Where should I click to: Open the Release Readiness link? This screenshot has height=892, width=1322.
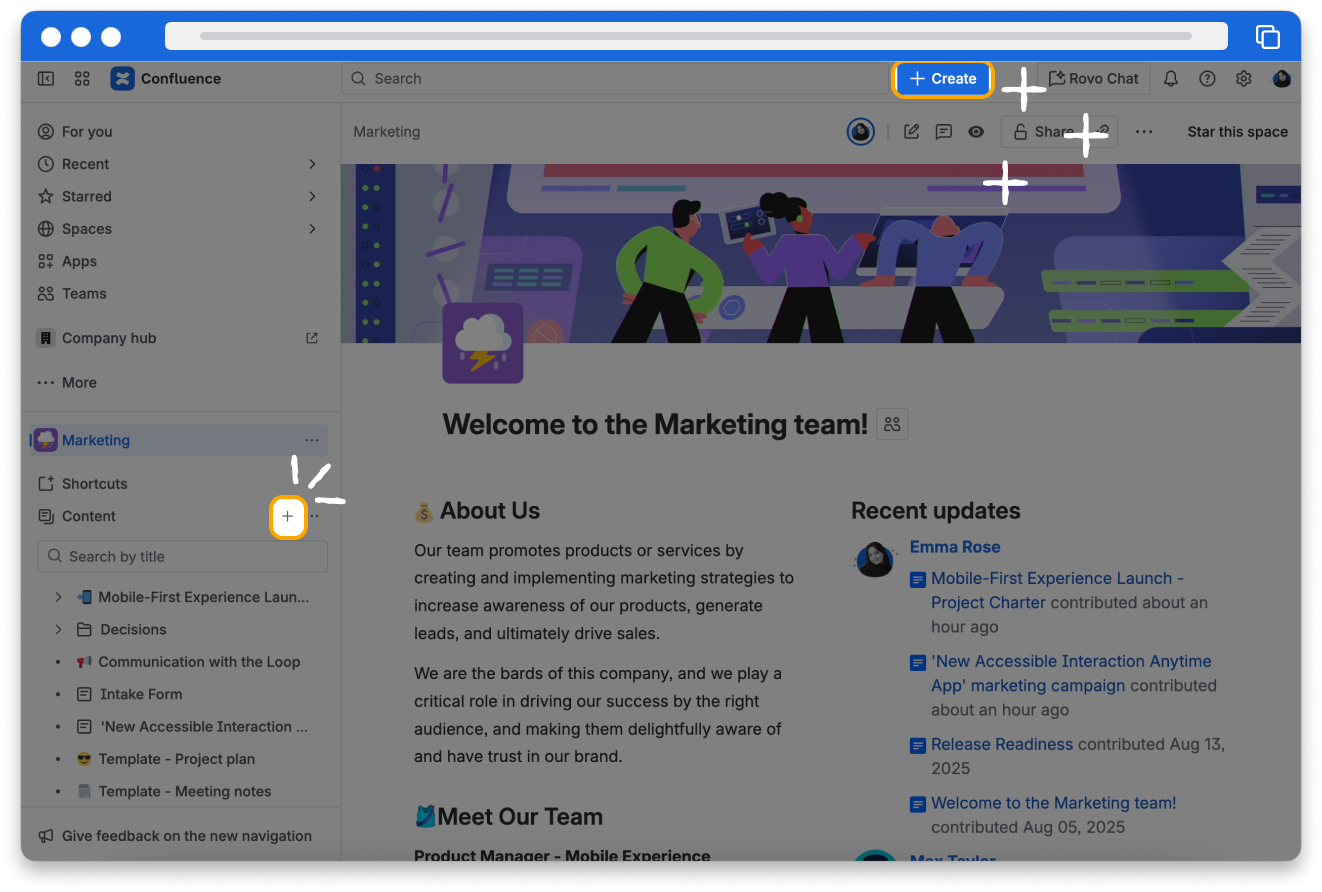pyautogui.click(x=1001, y=744)
